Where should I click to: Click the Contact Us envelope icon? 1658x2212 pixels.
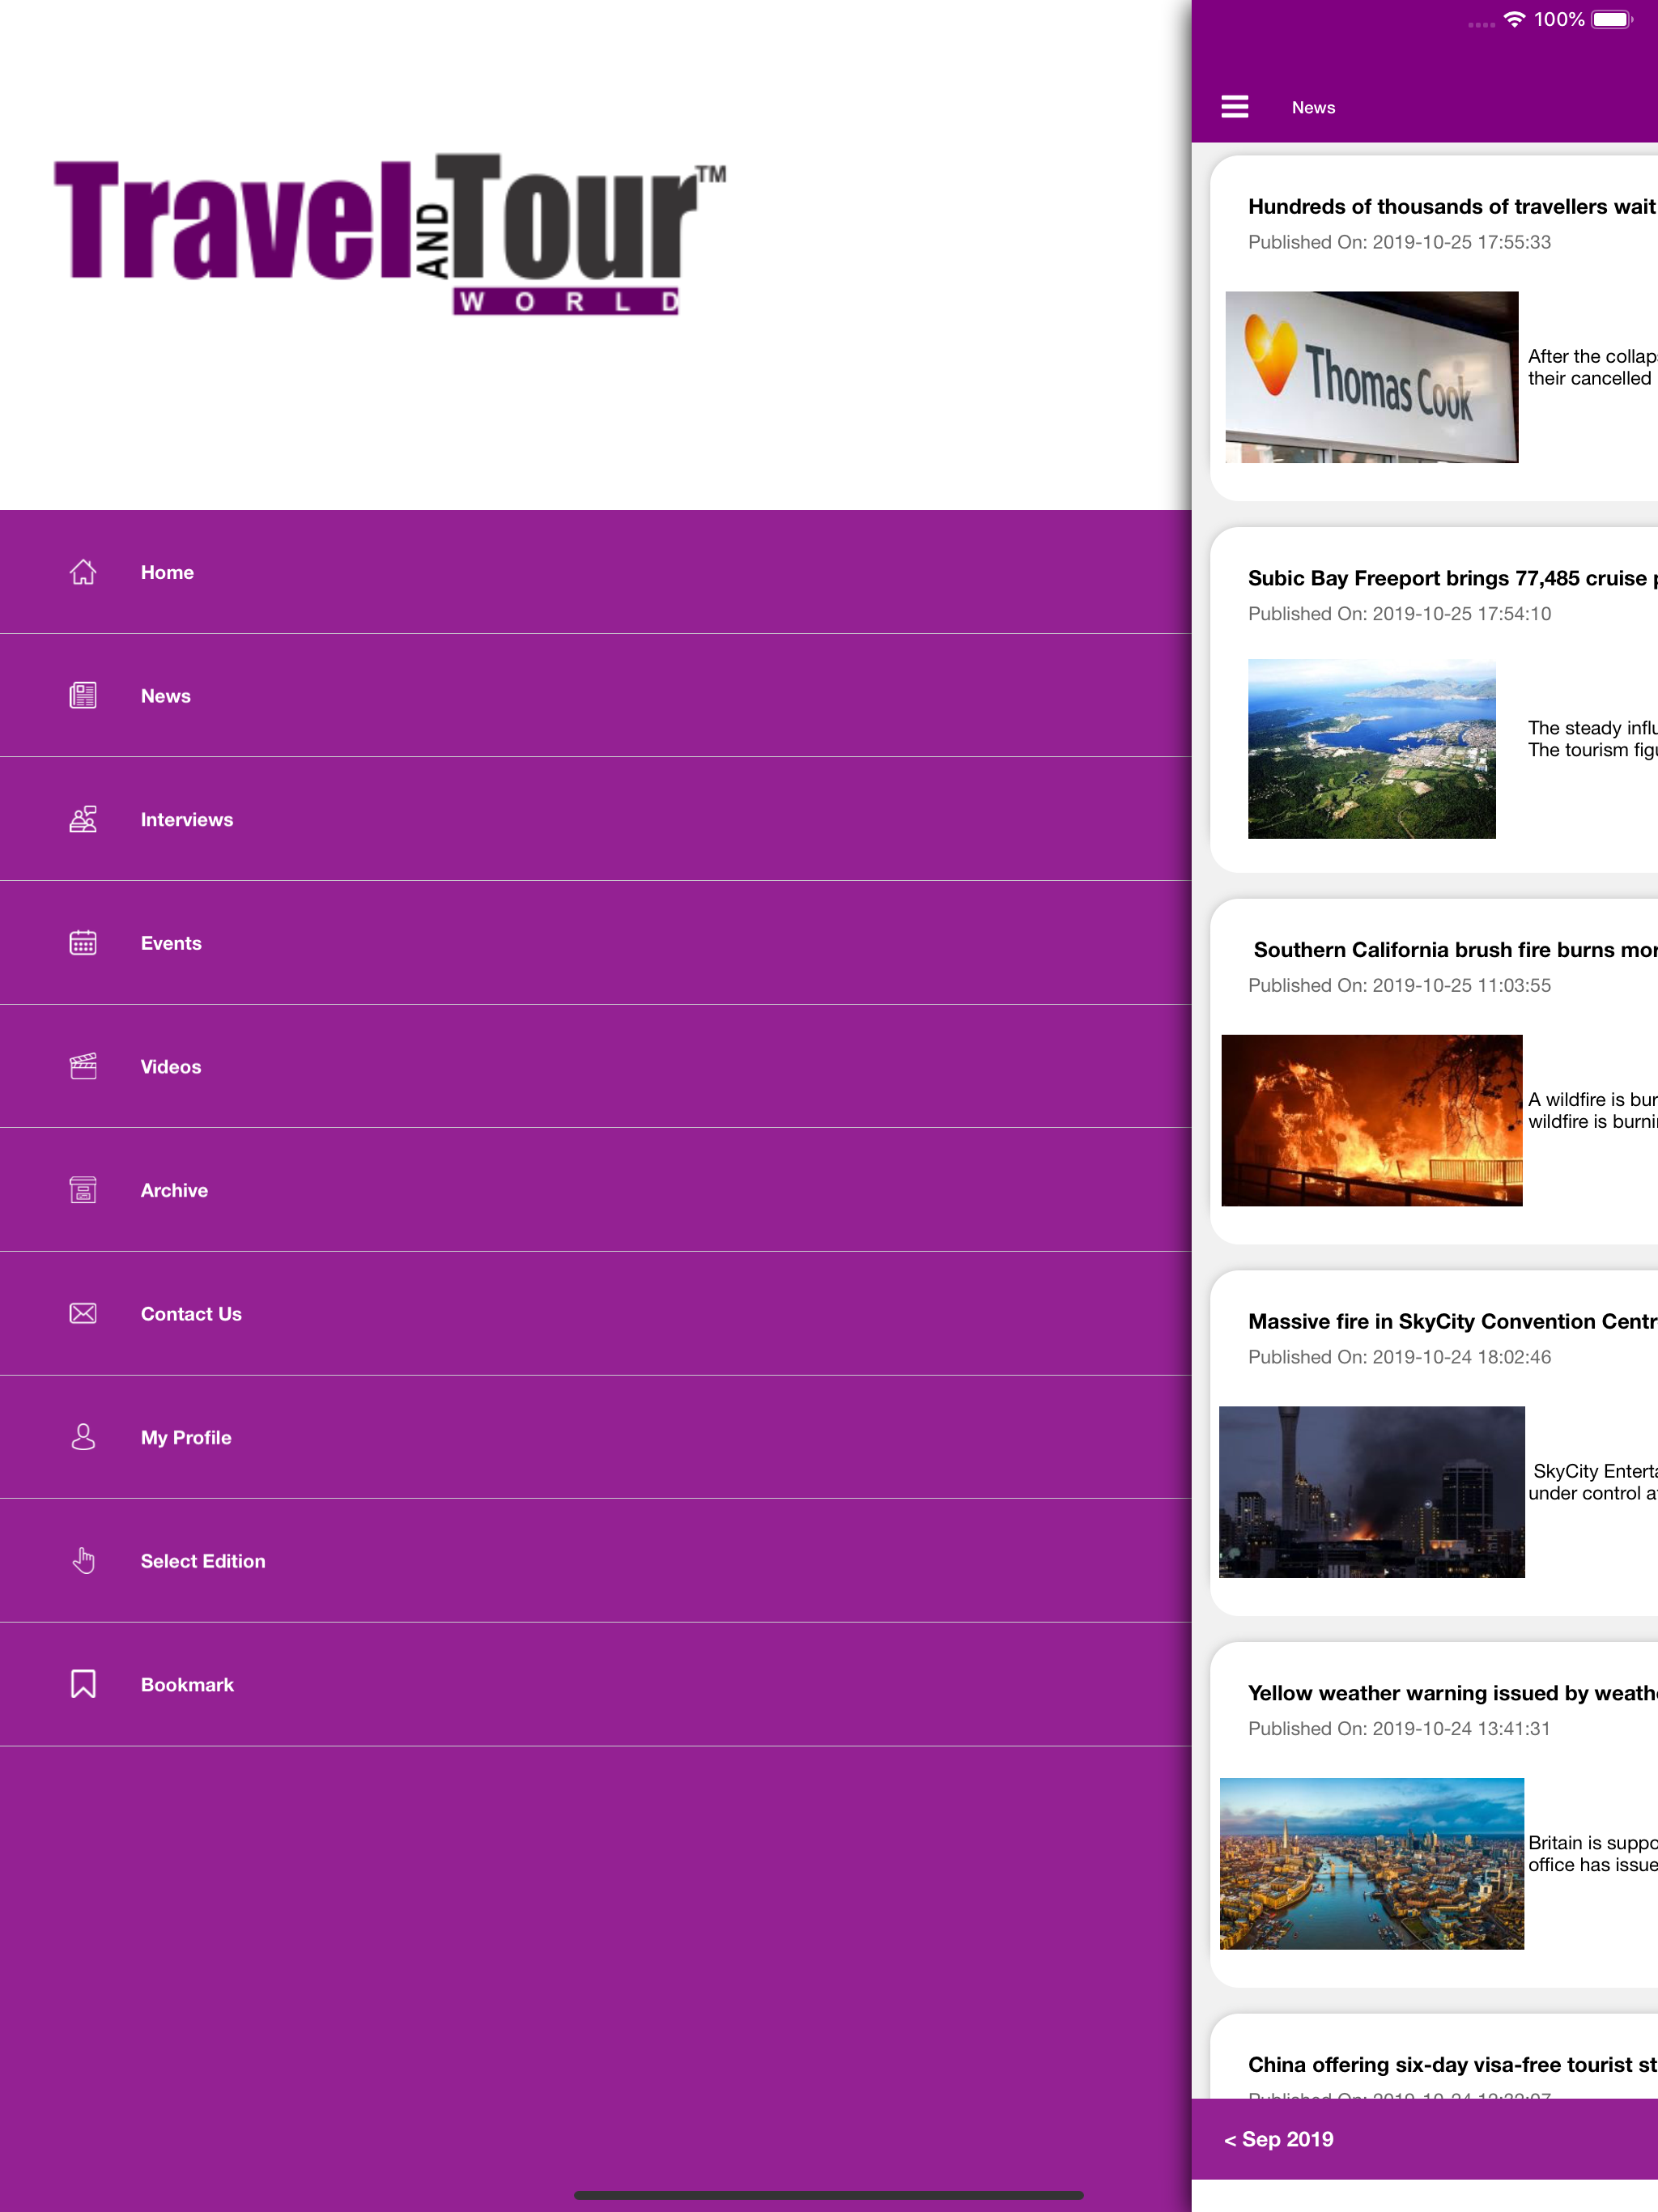click(x=83, y=1313)
